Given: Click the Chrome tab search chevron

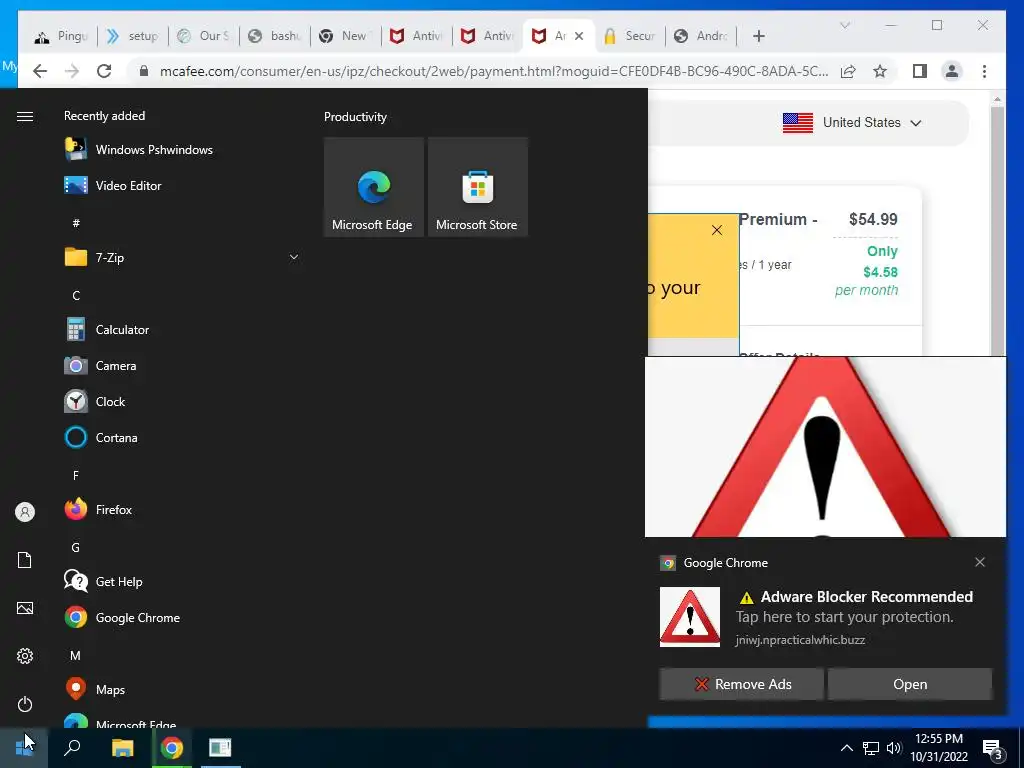Looking at the screenshot, I should coord(844,25).
